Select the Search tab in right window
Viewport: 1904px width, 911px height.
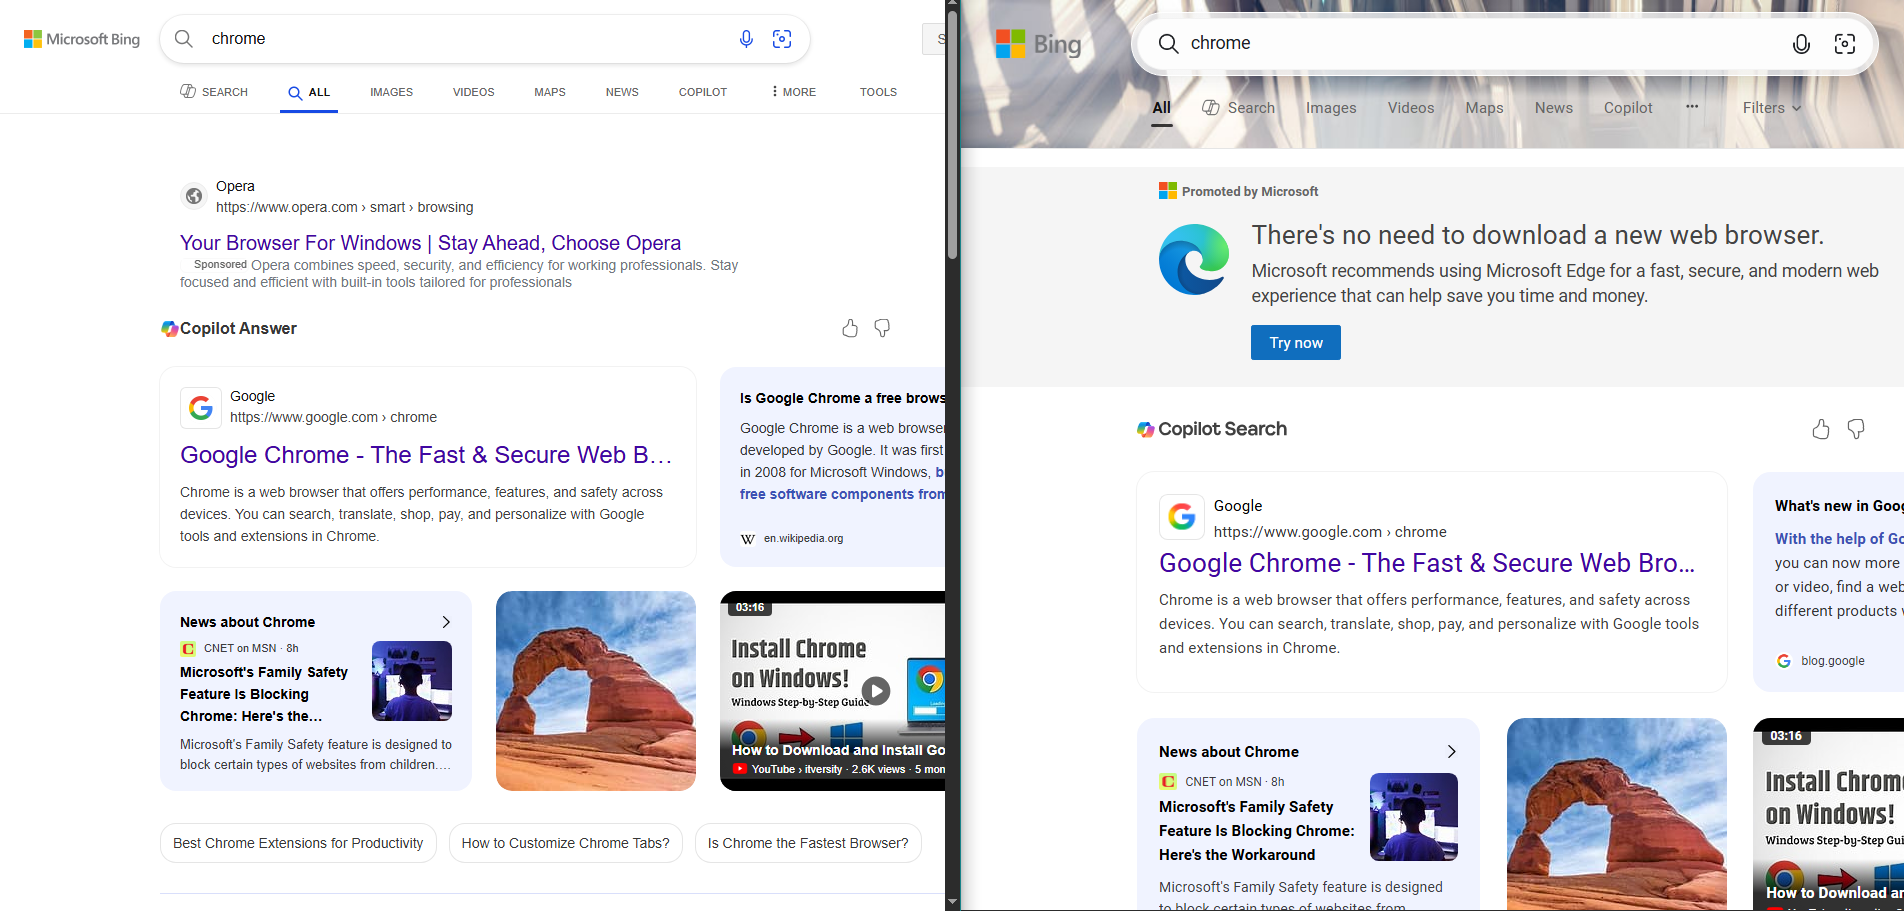1238,108
